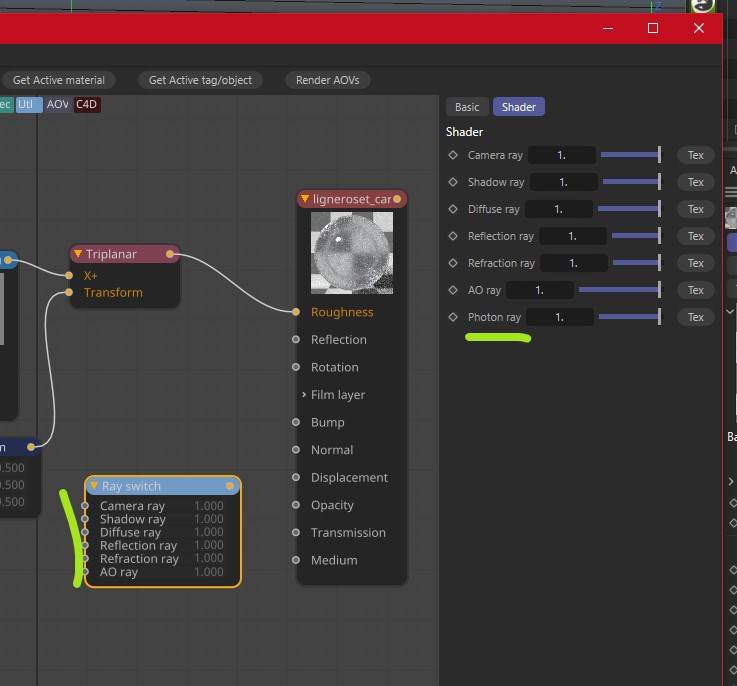Click the Triplanar node output port
The width and height of the screenshot is (737, 686).
170,254
